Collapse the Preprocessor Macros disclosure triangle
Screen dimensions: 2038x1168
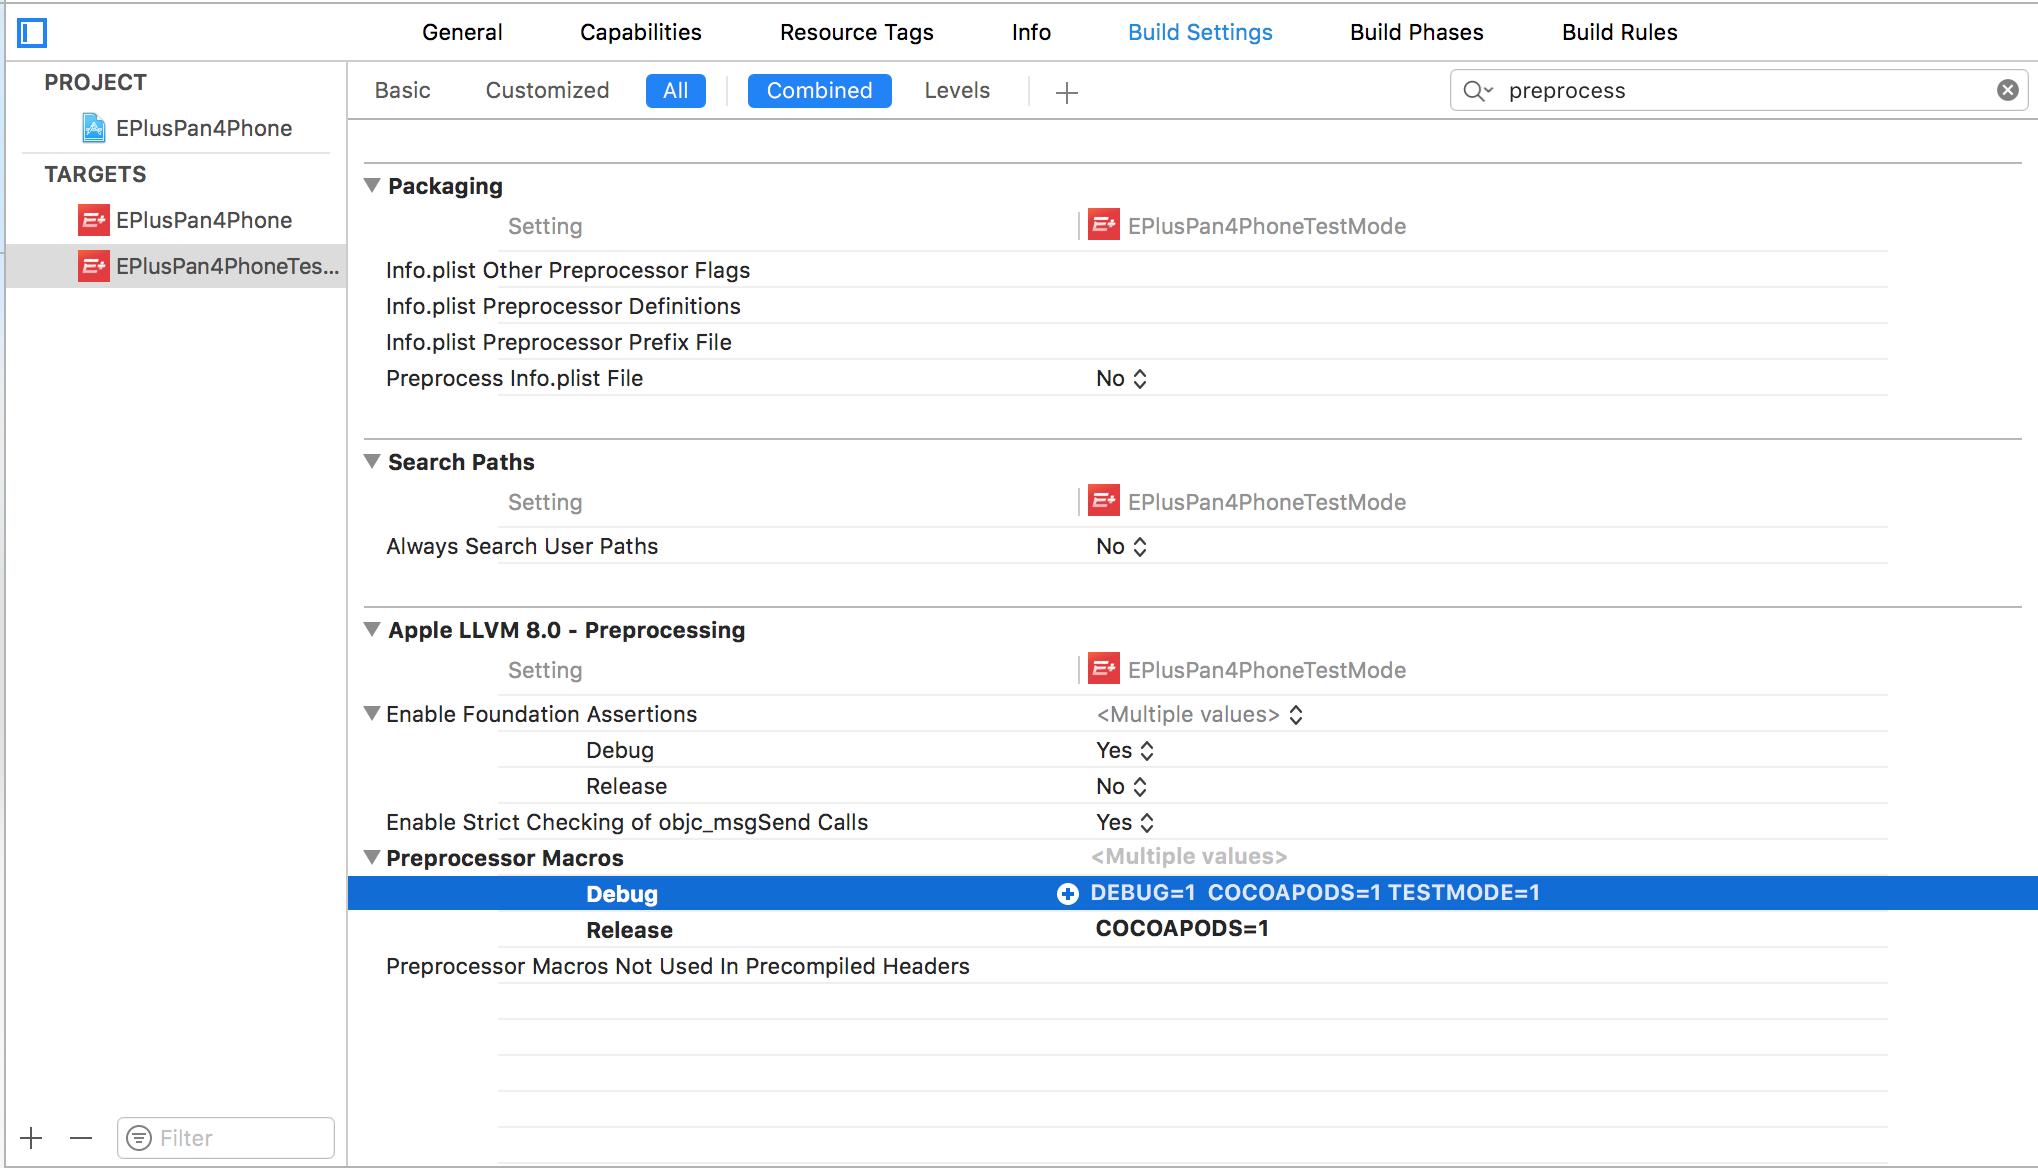(372, 858)
